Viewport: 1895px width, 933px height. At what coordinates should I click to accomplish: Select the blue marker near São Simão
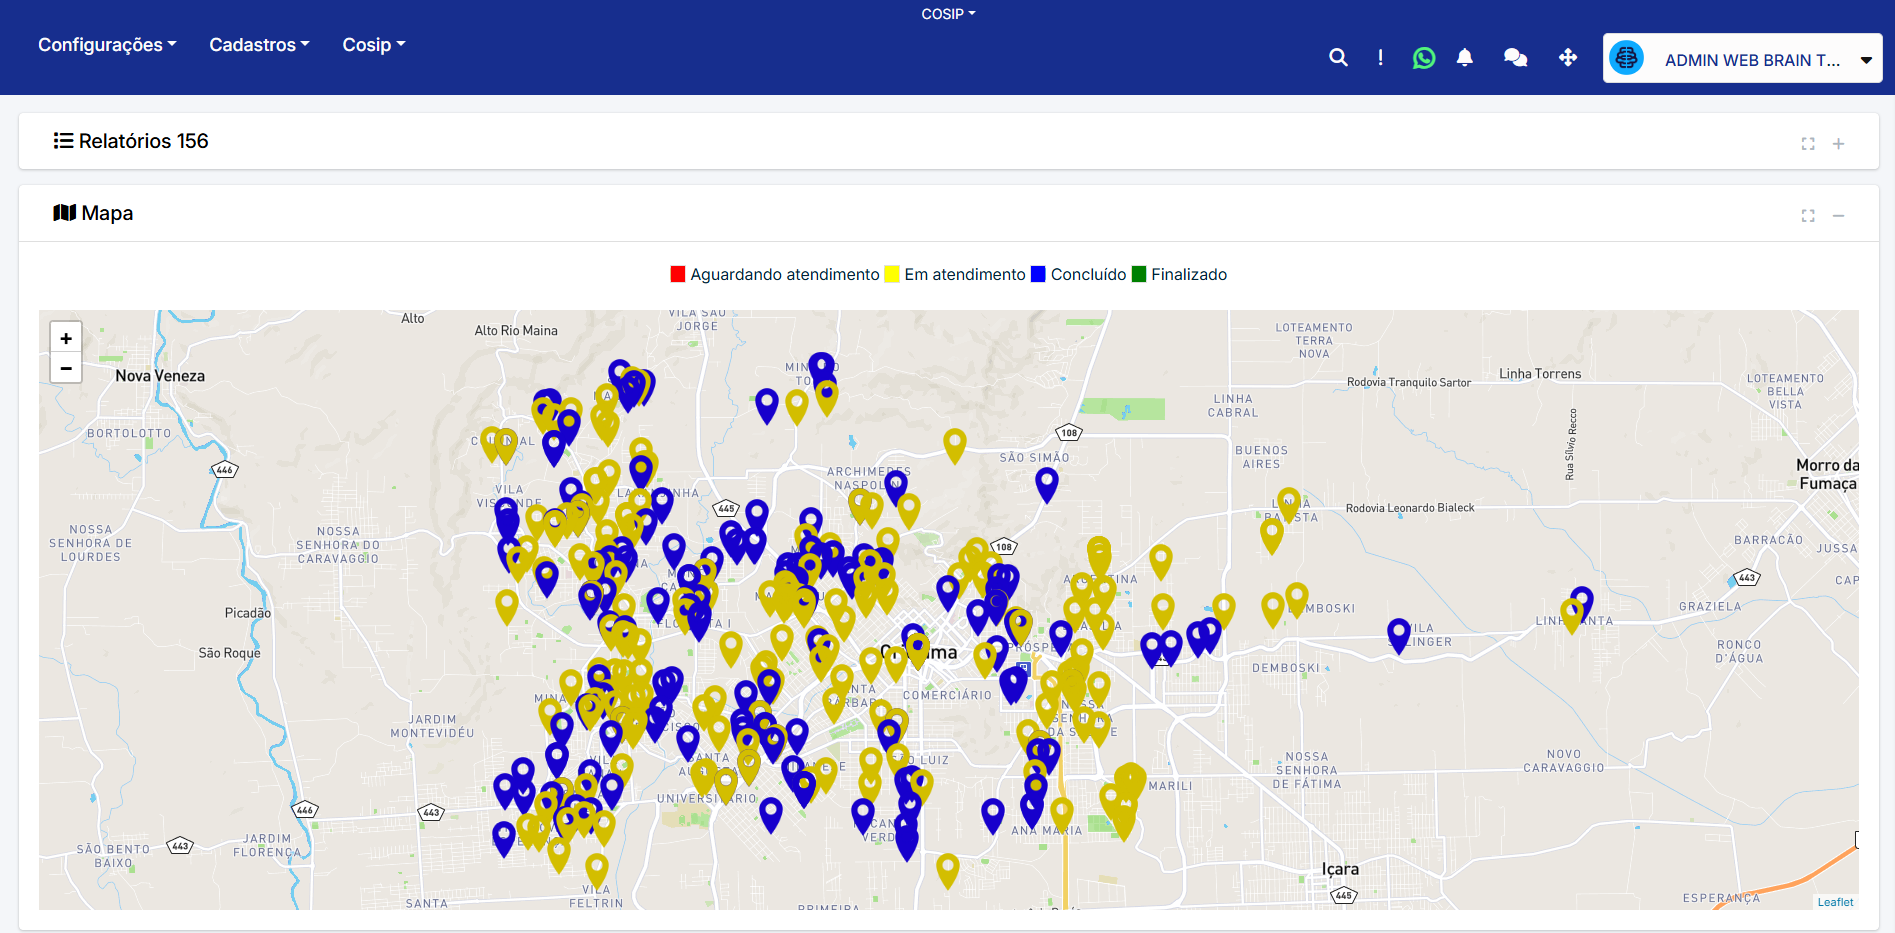tap(1046, 484)
